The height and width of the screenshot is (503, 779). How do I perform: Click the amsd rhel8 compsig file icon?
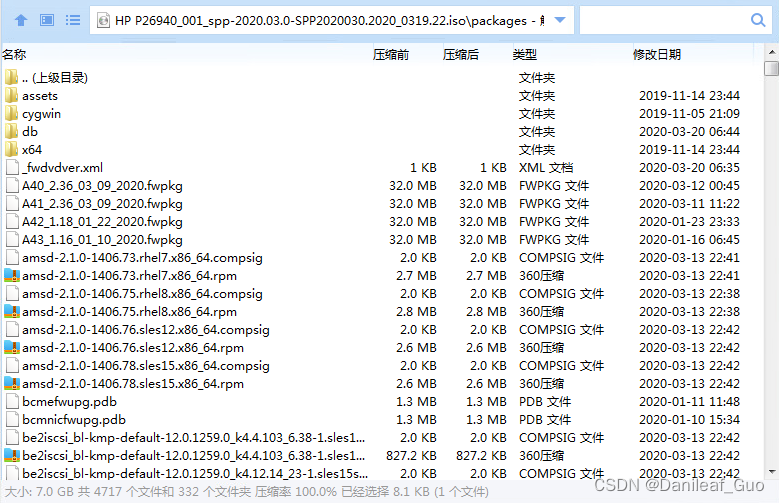point(12,293)
